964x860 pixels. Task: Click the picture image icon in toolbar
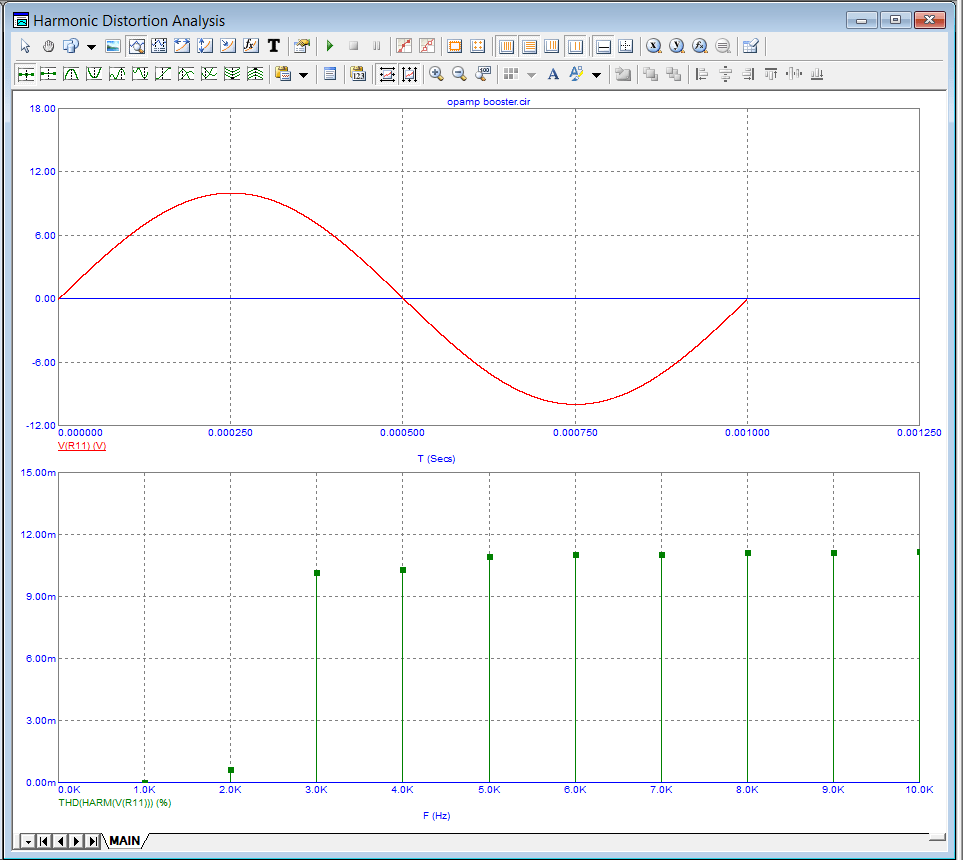(113, 46)
